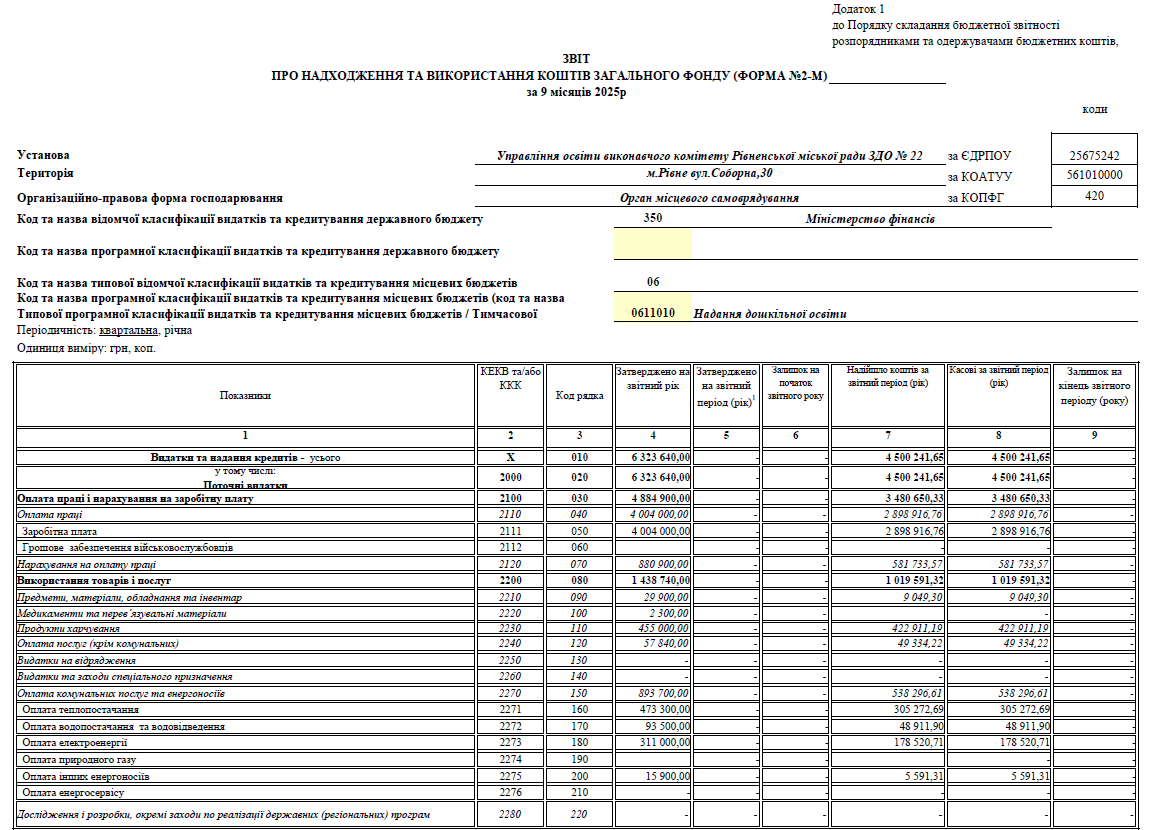Click the Залишок на кінець звітного періоду header
Image resolution: width=1152 pixels, height=830 pixels.
(x=1093, y=385)
